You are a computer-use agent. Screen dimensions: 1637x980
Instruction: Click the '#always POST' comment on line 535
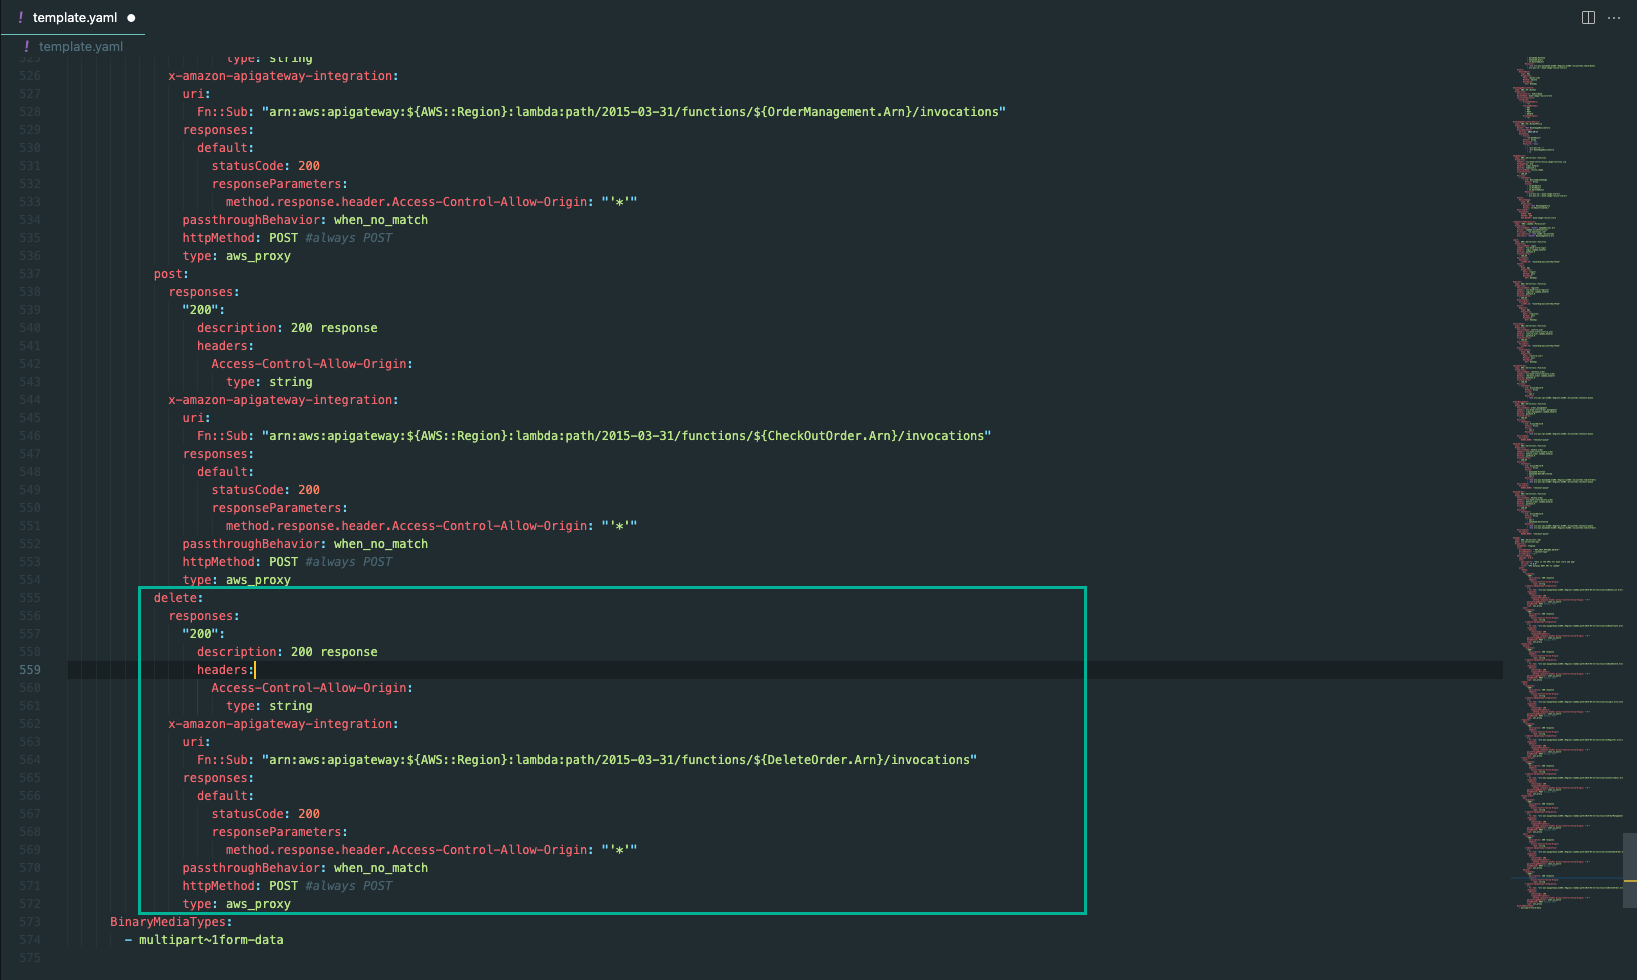[349, 238]
